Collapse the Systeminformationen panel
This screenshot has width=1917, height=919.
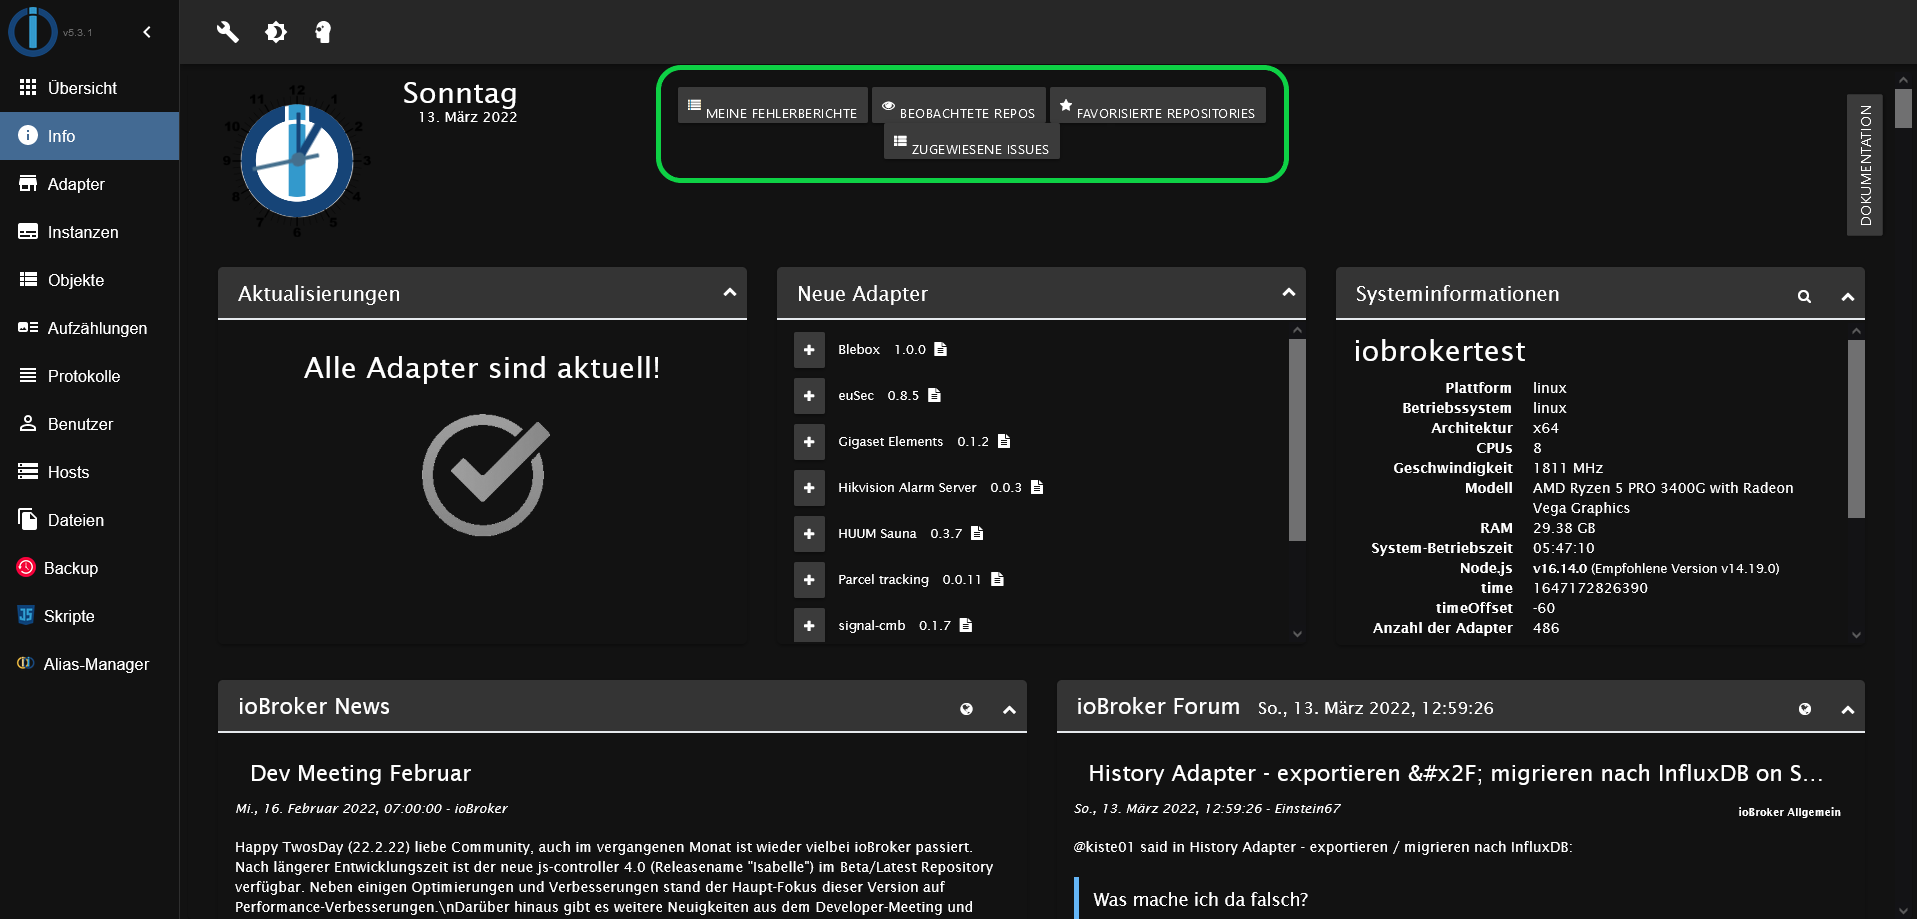[1848, 297]
